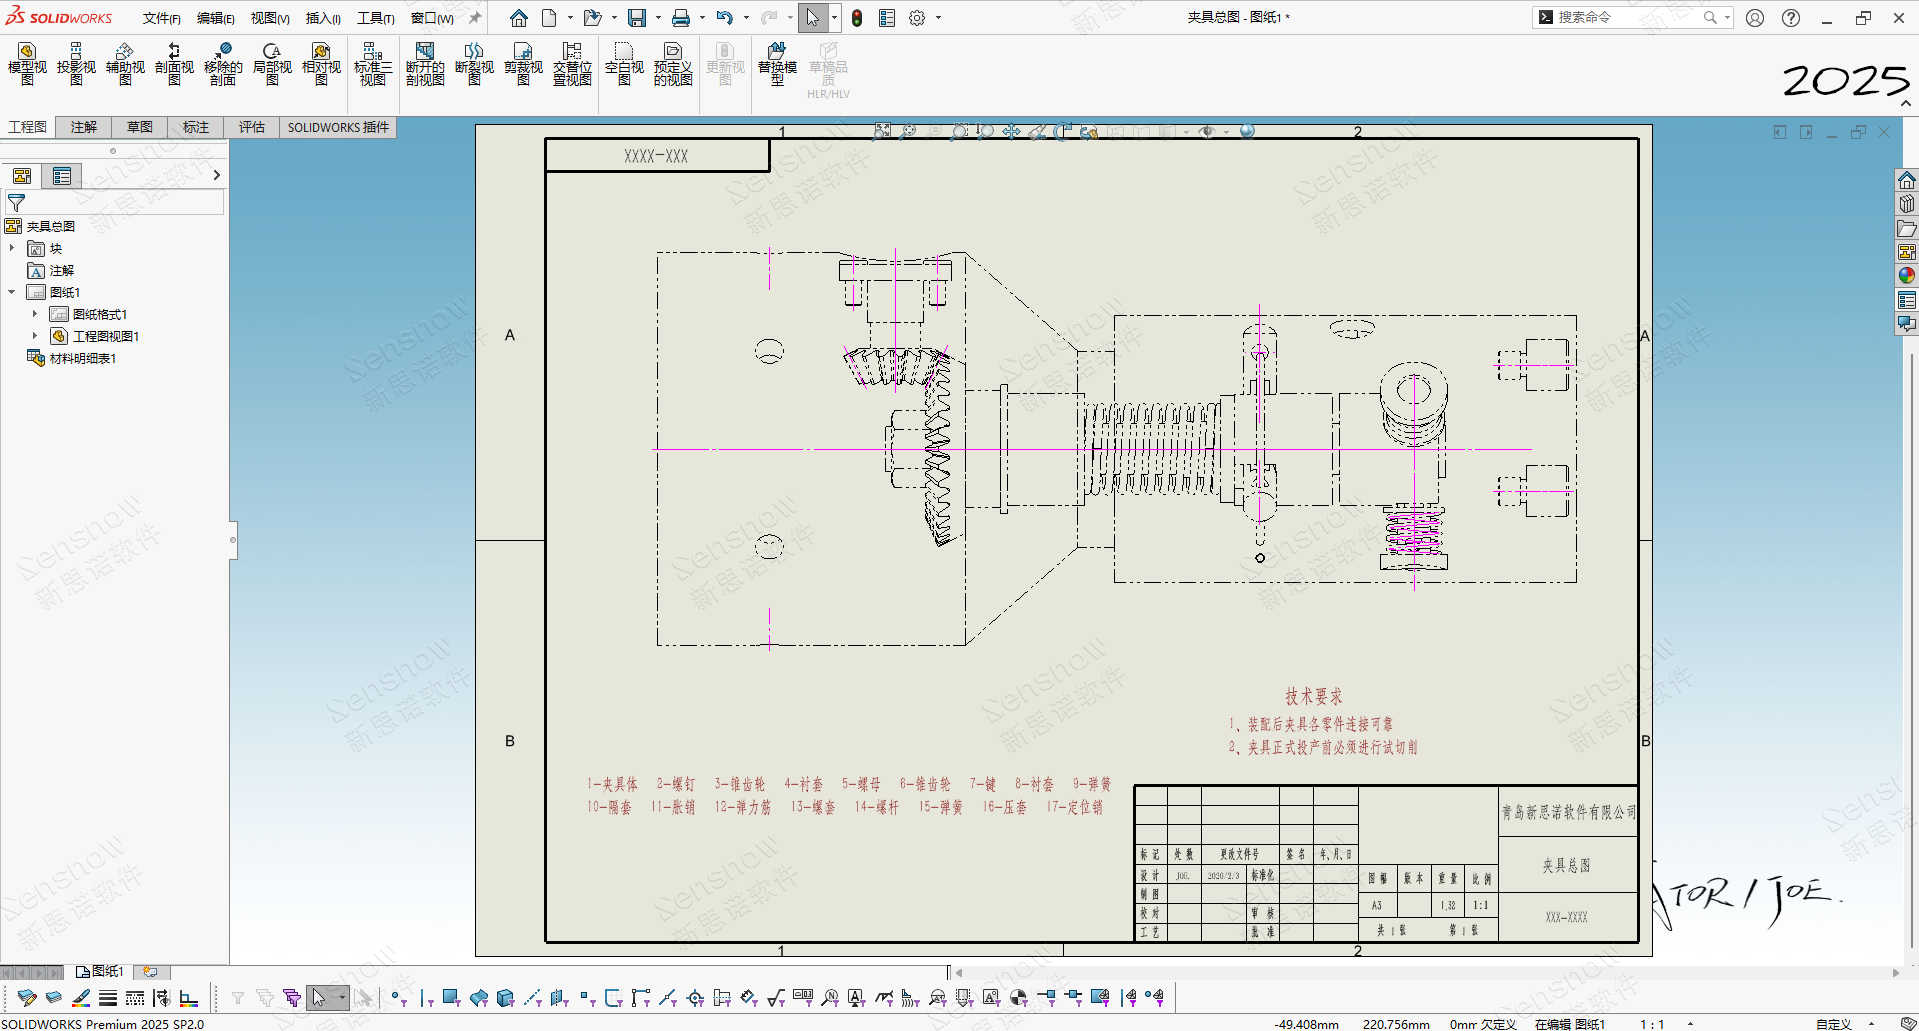Open the 插入(I) menu

click(x=323, y=18)
